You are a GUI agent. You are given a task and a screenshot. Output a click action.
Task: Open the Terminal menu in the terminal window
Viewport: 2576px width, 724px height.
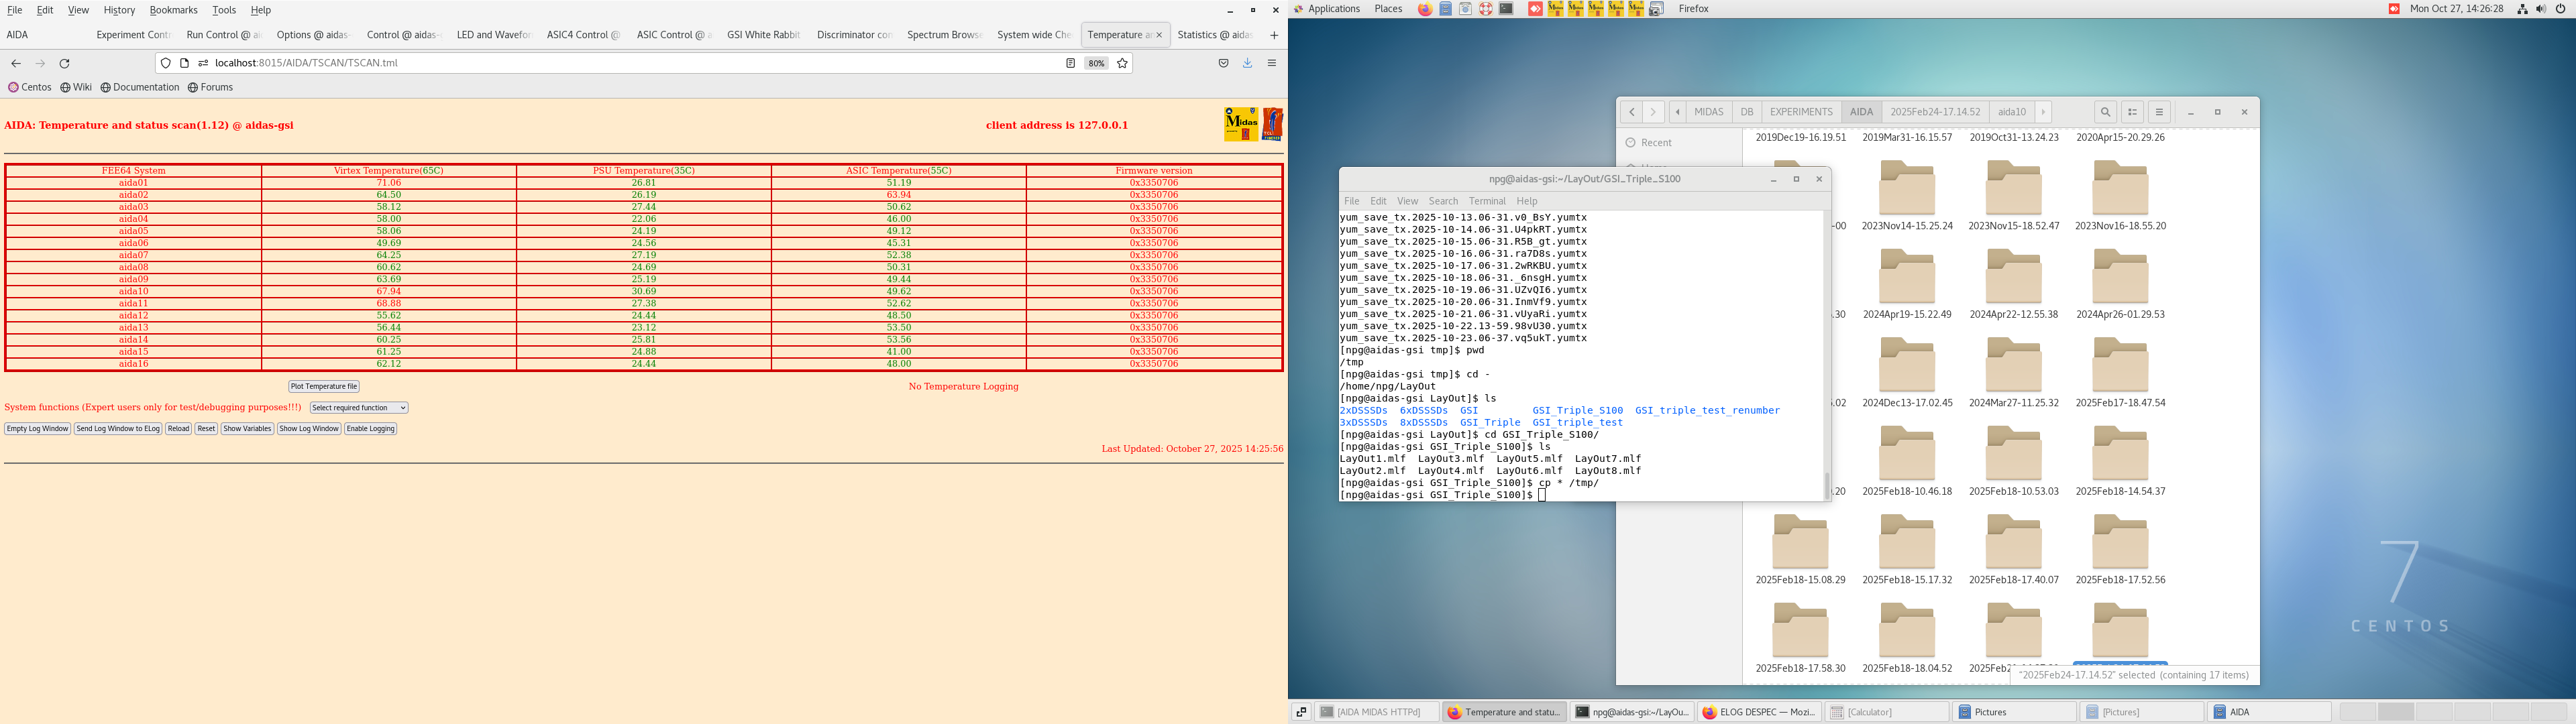[1487, 200]
